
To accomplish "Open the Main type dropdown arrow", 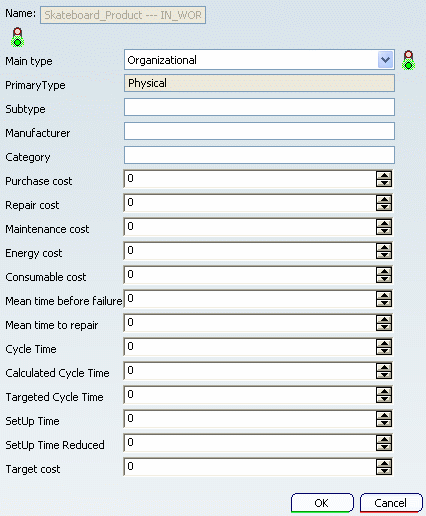I will (386, 60).
